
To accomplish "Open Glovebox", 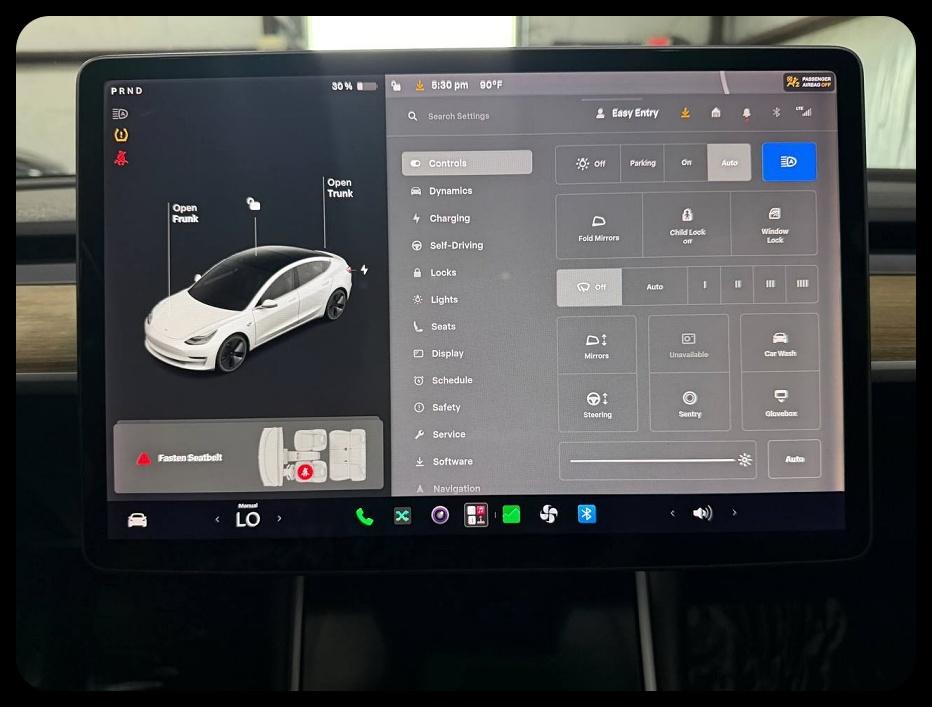I will pos(781,402).
